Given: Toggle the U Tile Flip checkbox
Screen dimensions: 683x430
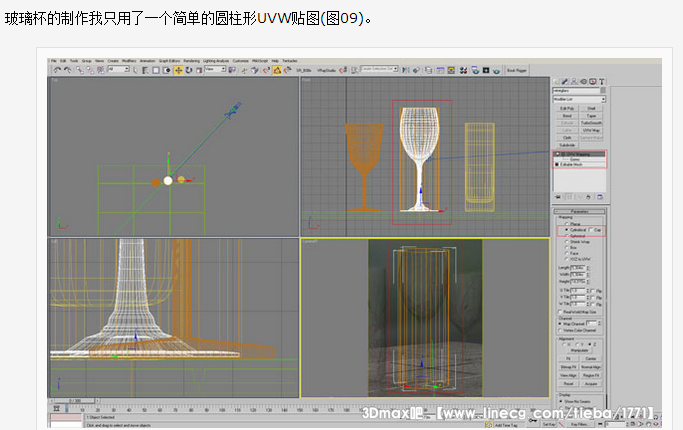Looking at the screenshot, I should pyautogui.click(x=593, y=291).
